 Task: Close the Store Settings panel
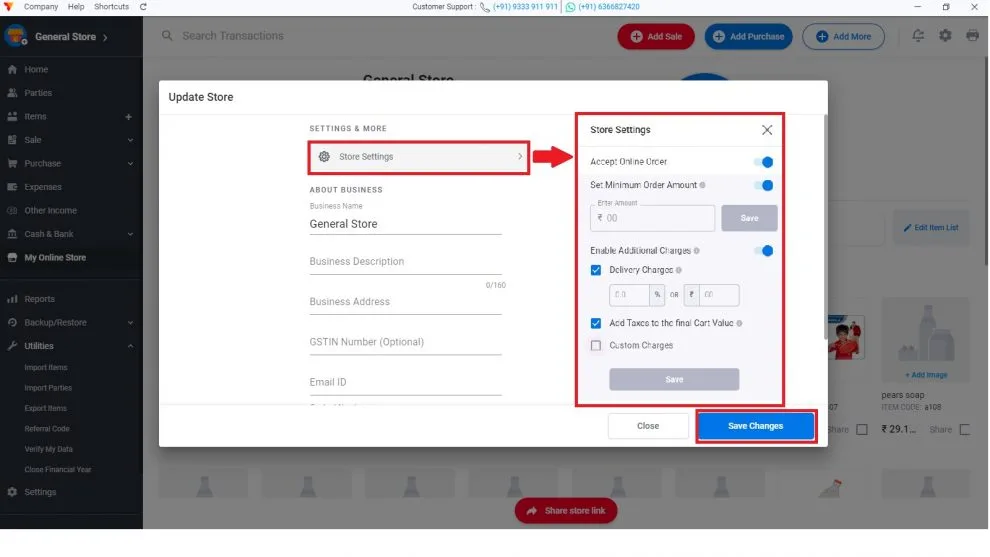(767, 130)
